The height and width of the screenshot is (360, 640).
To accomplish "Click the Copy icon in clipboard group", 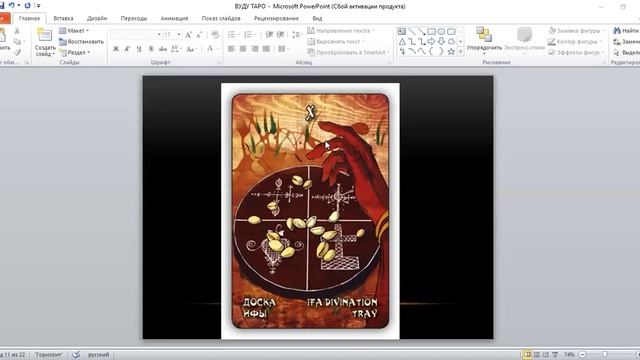I will point(17,42).
